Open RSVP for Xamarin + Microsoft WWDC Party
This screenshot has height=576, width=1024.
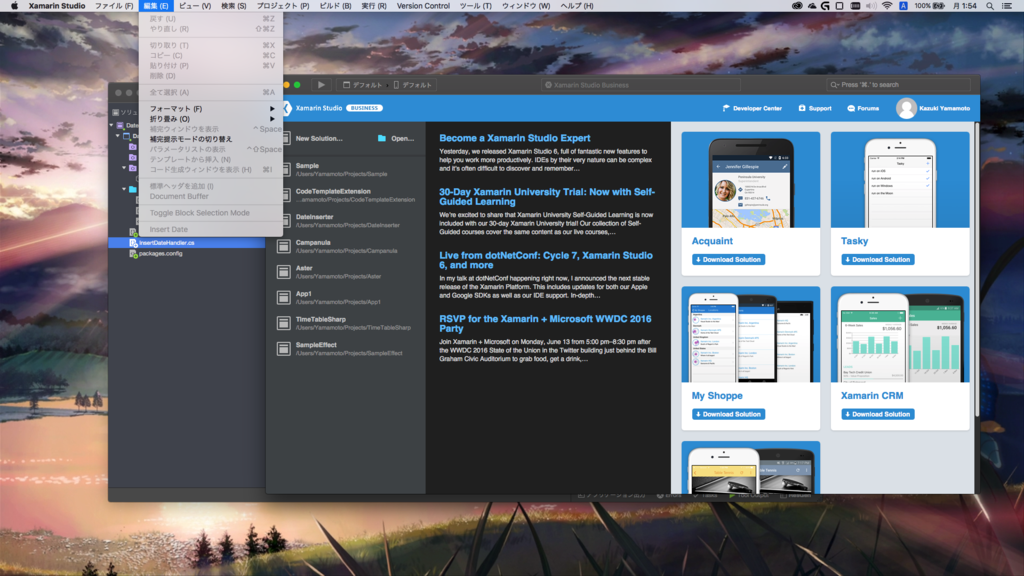[x=545, y=323]
